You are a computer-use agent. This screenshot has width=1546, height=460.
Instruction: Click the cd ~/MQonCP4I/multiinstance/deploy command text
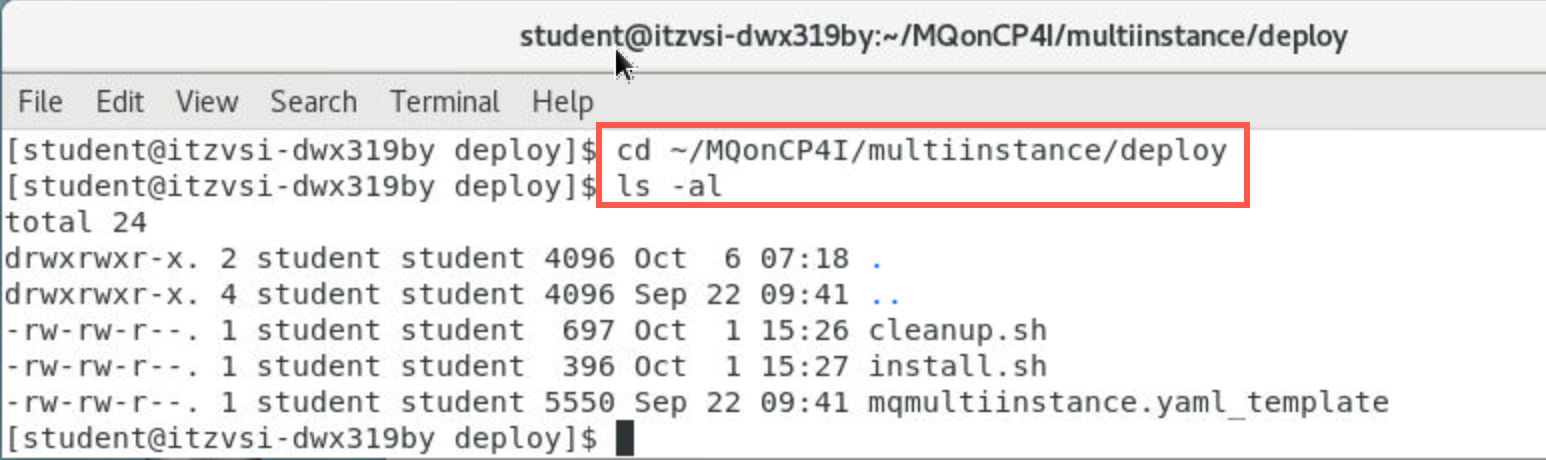click(x=921, y=151)
